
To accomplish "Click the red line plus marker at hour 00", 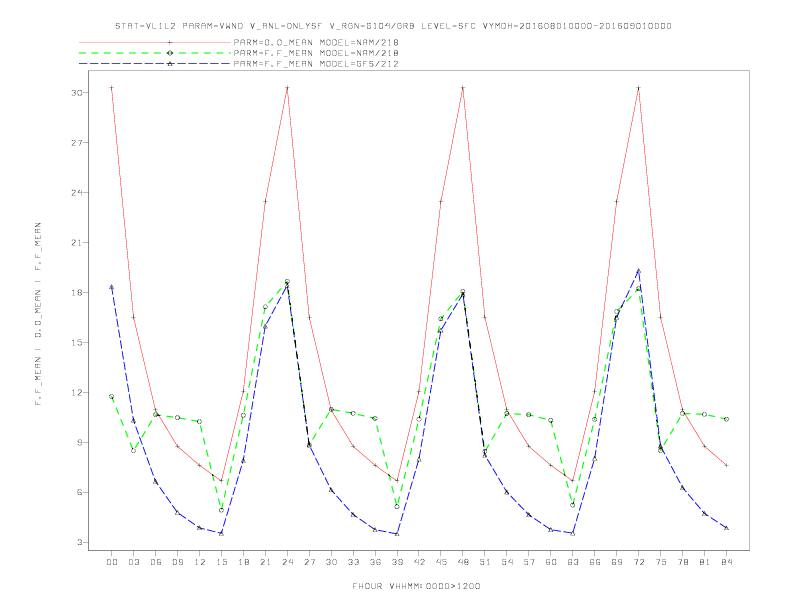I will [x=112, y=88].
